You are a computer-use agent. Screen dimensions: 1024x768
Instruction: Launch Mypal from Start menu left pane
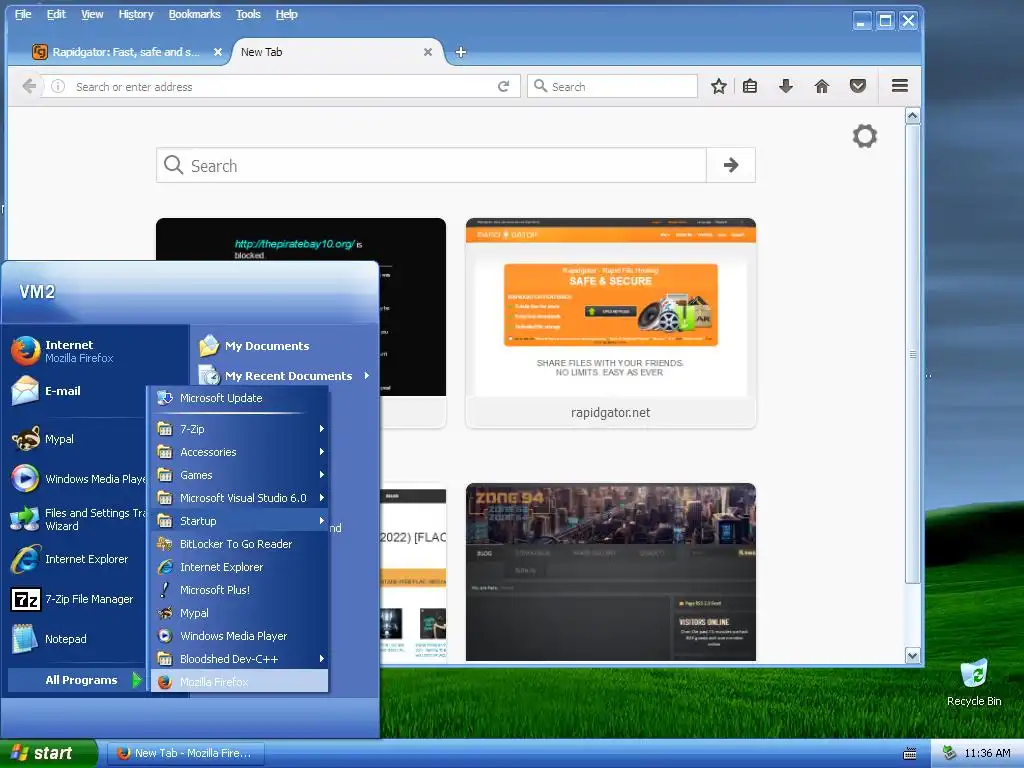(43, 439)
